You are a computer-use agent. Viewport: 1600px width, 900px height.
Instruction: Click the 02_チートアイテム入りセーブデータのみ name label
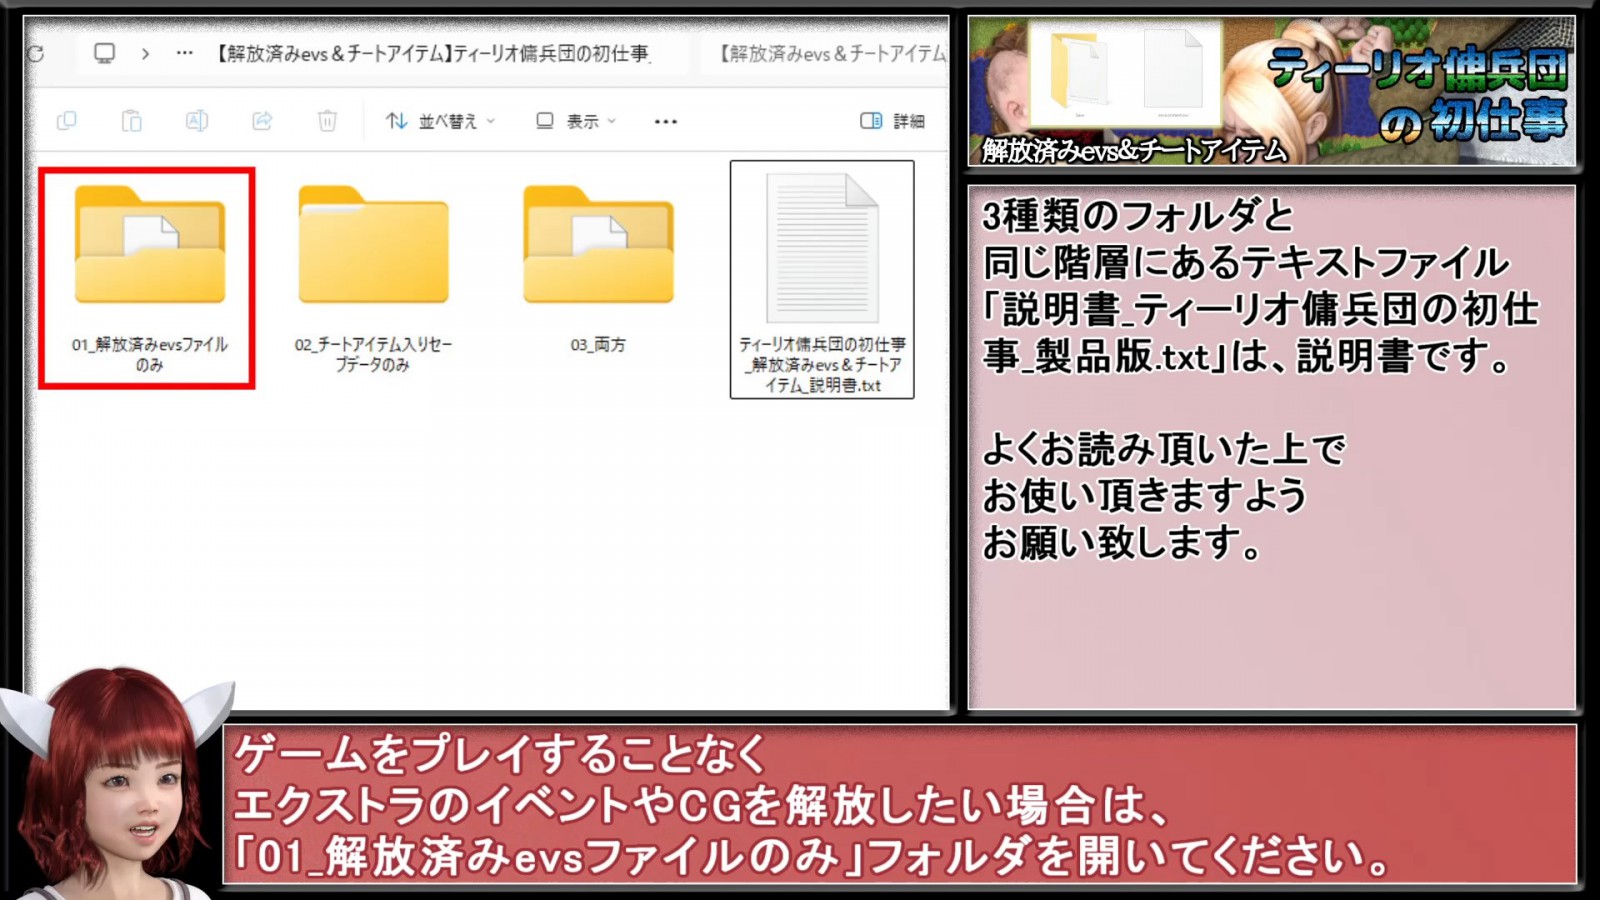point(373,354)
